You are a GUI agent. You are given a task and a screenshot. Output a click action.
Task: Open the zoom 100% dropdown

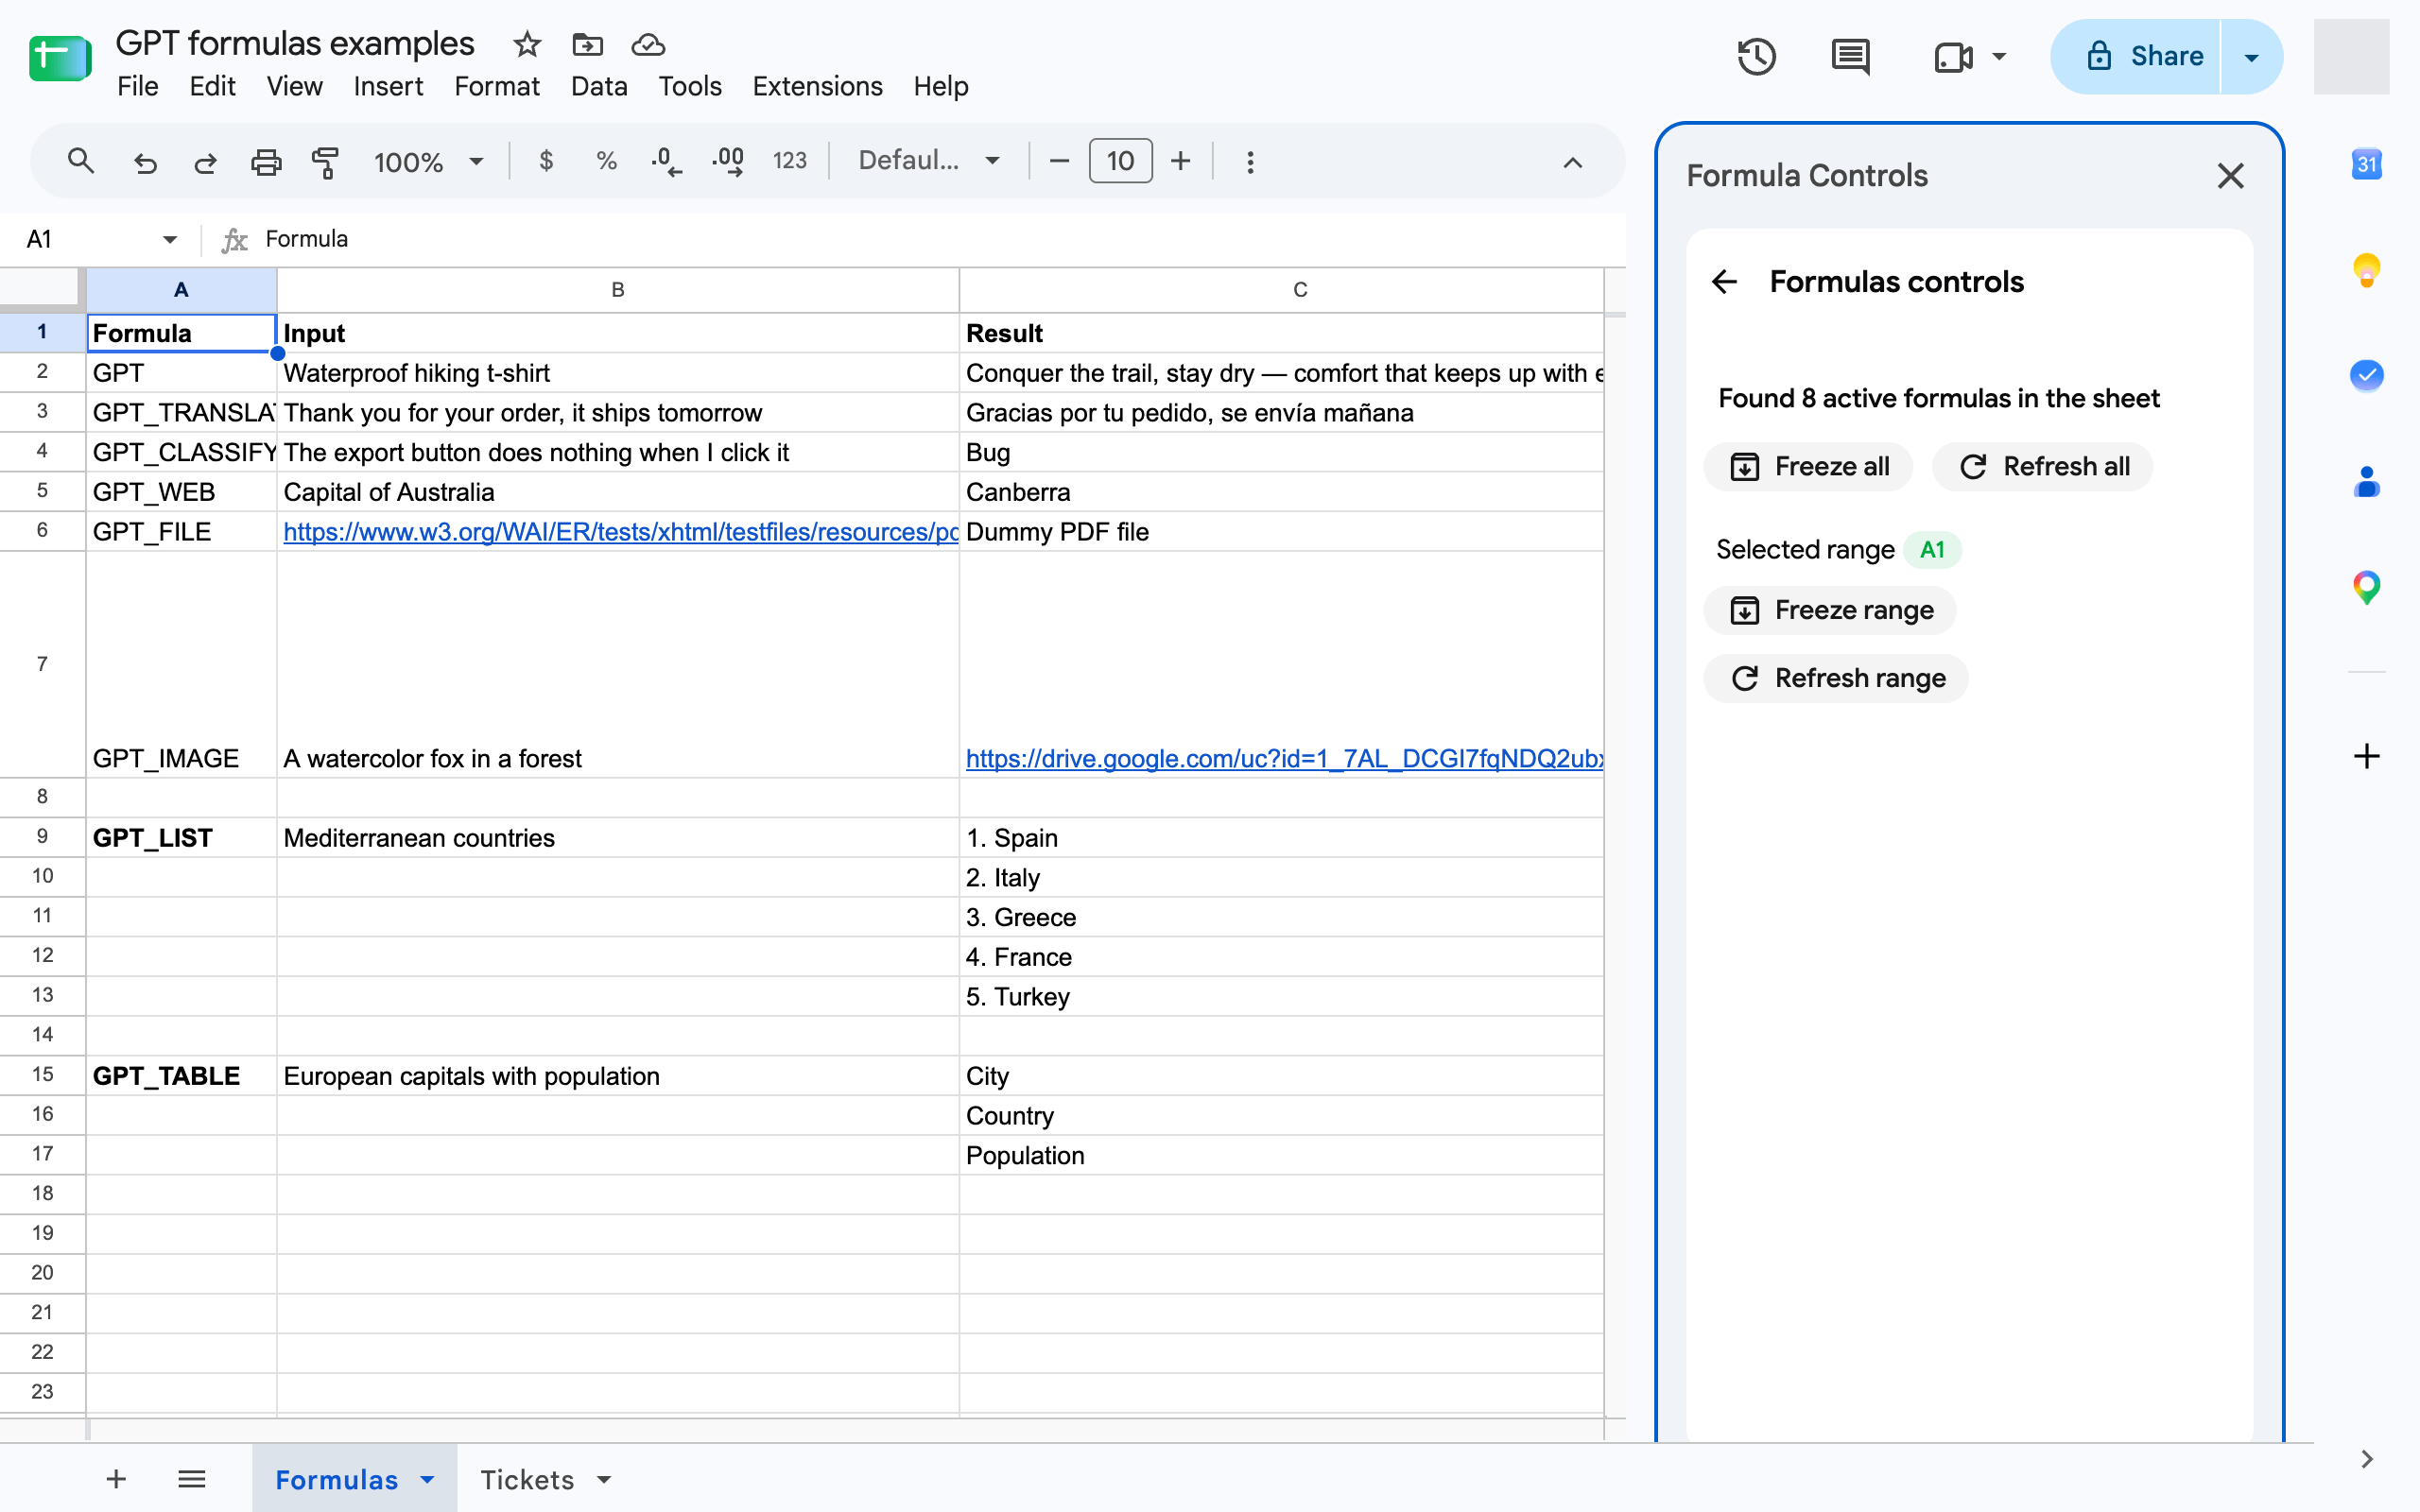tap(428, 162)
